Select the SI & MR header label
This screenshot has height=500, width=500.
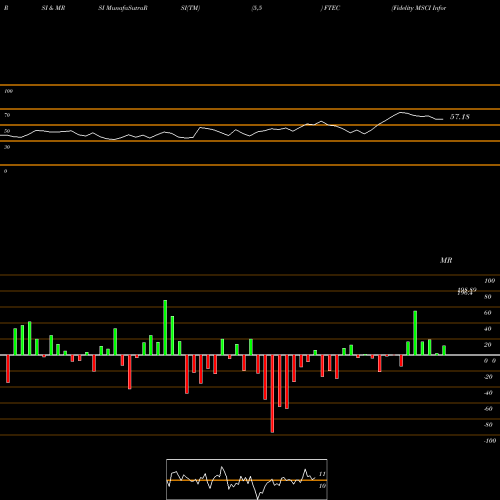coord(53,8)
